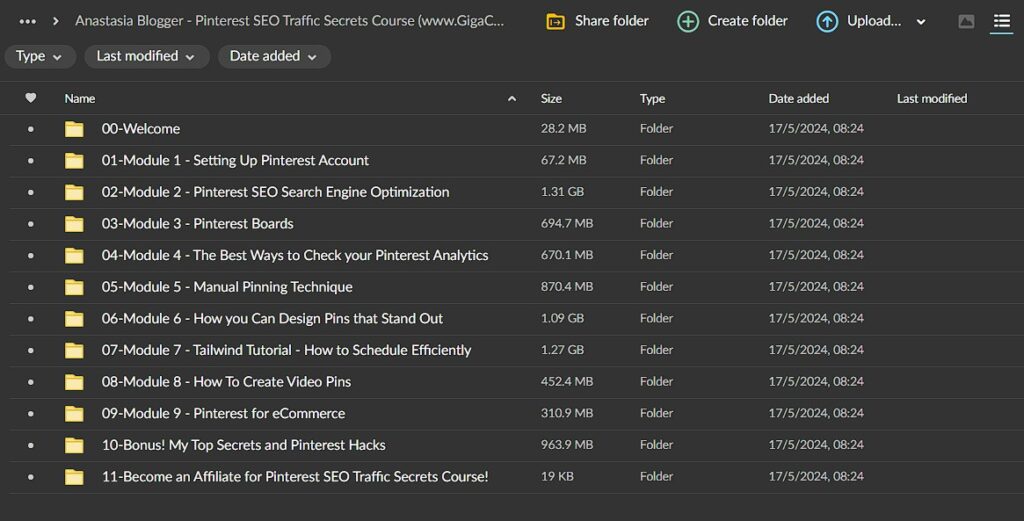The width and height of the screenshot is (1024, 521).
Task: Select 01-Module 1 - Setting Up Pinterest Account
Action: coord(235,160)
